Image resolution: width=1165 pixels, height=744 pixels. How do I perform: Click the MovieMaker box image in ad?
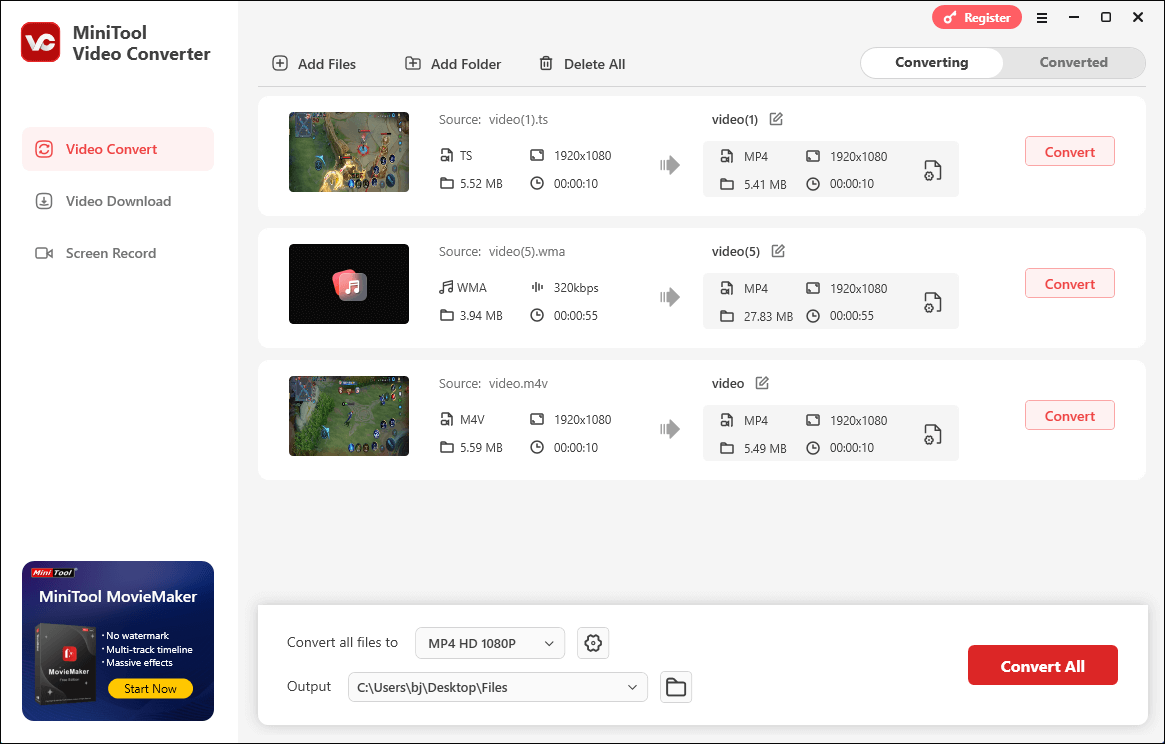[x=65, y=663]
